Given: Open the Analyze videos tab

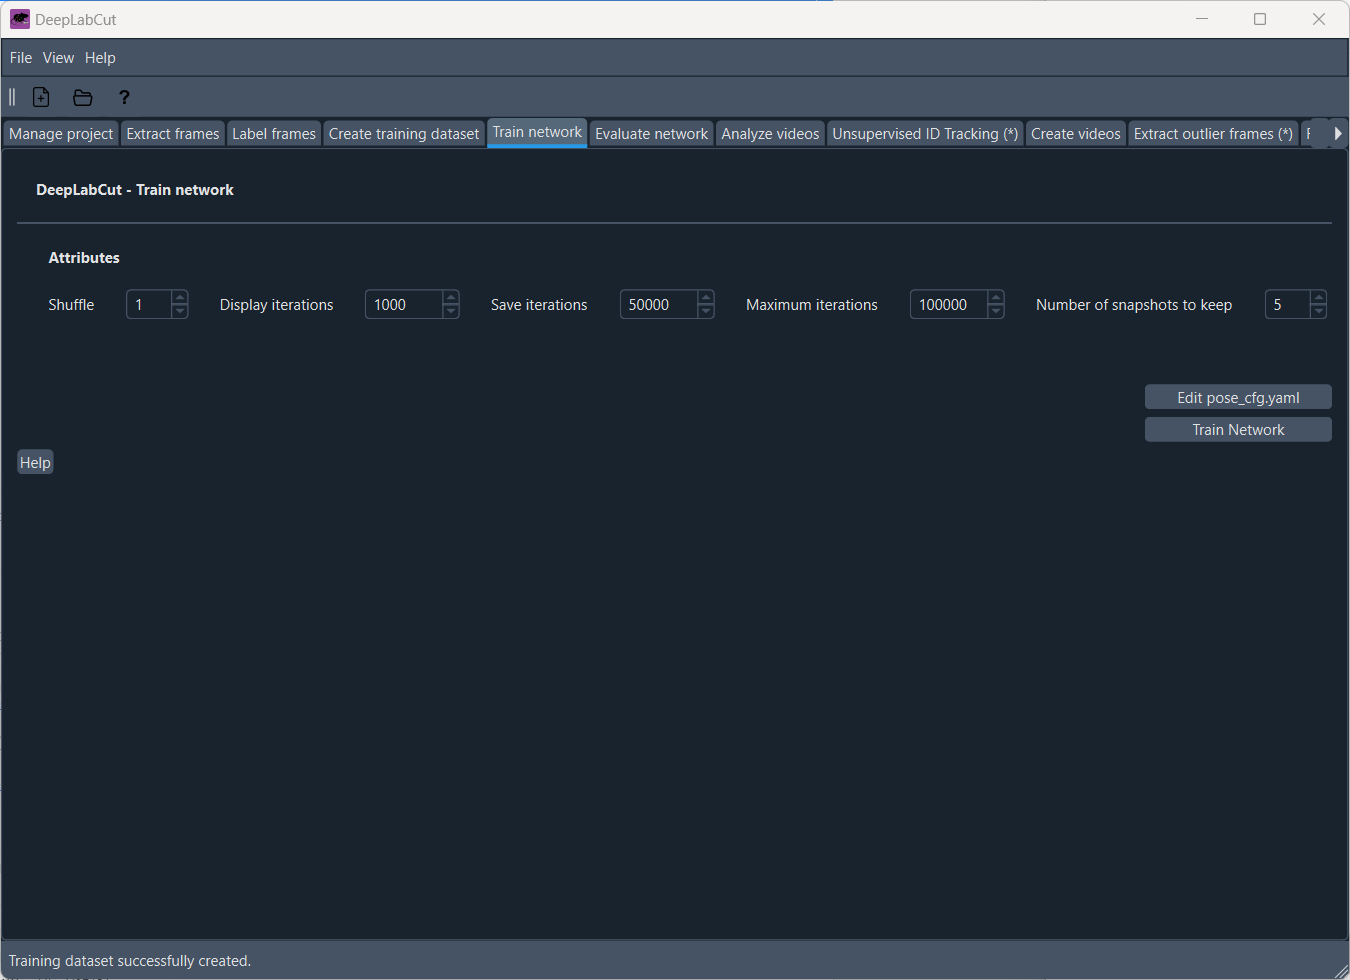Looking at the screenshot, I should [x=770, y=134].
